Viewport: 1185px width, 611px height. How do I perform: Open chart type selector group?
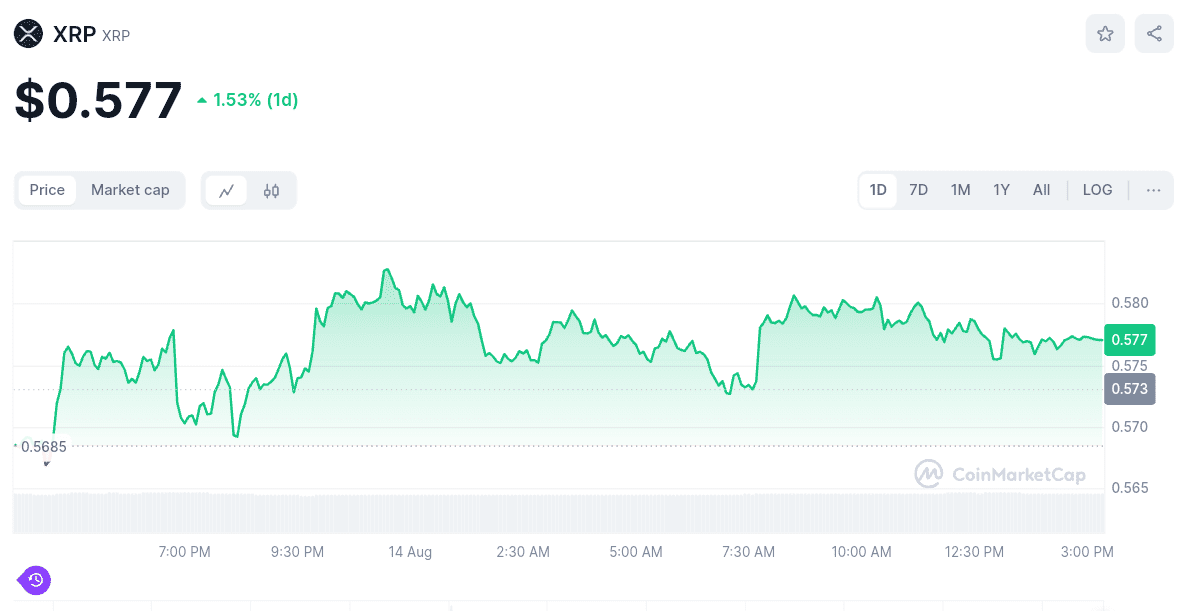248,190
